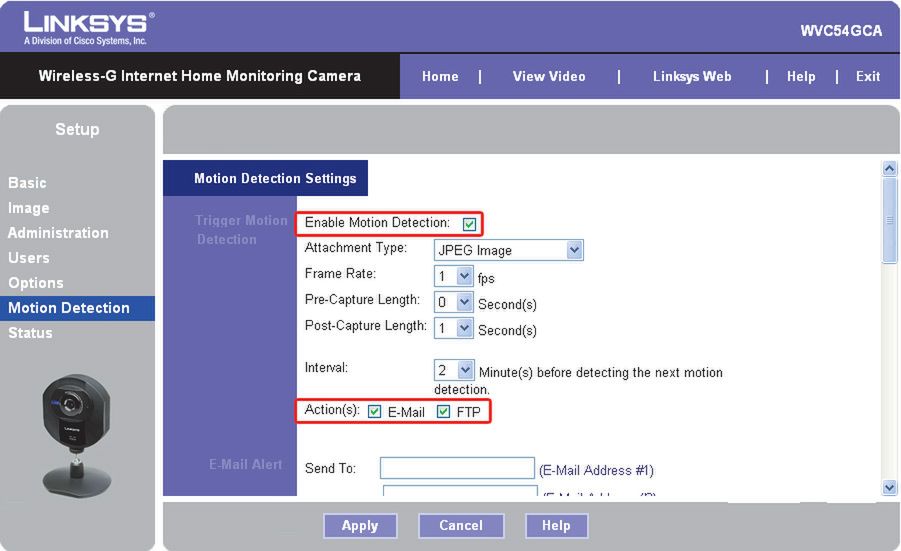Open the Attachment Type dropdown
The width and height of the screenshot is (901, 551).
click(x=509, y=250)
